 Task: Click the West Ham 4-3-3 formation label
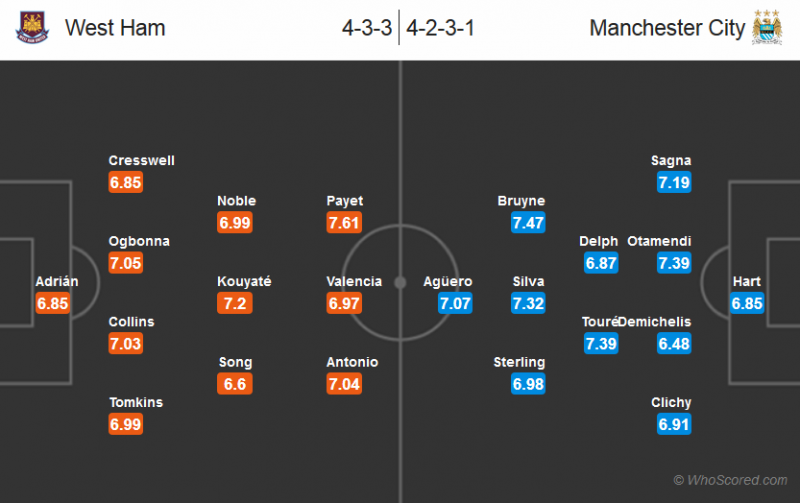click(x=366, y=28)
